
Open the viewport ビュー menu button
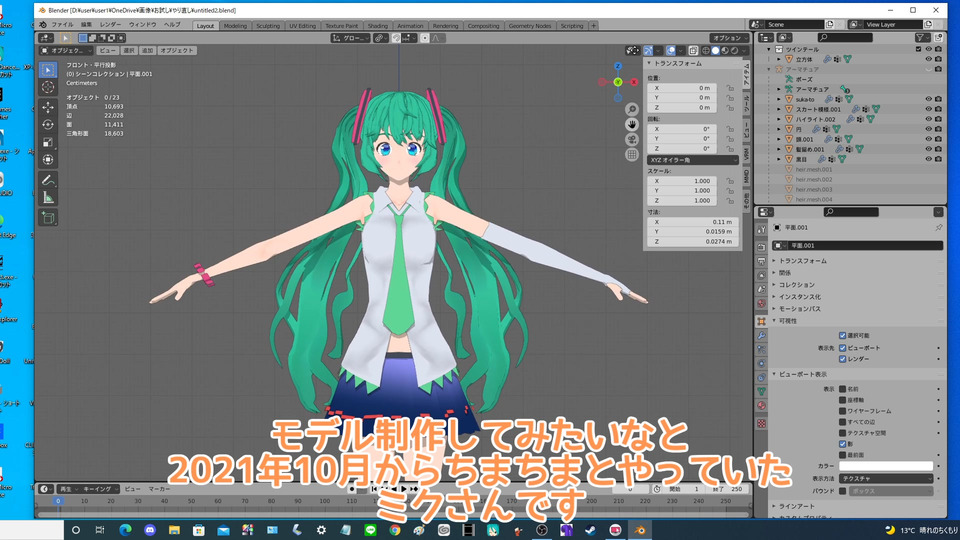107,51
